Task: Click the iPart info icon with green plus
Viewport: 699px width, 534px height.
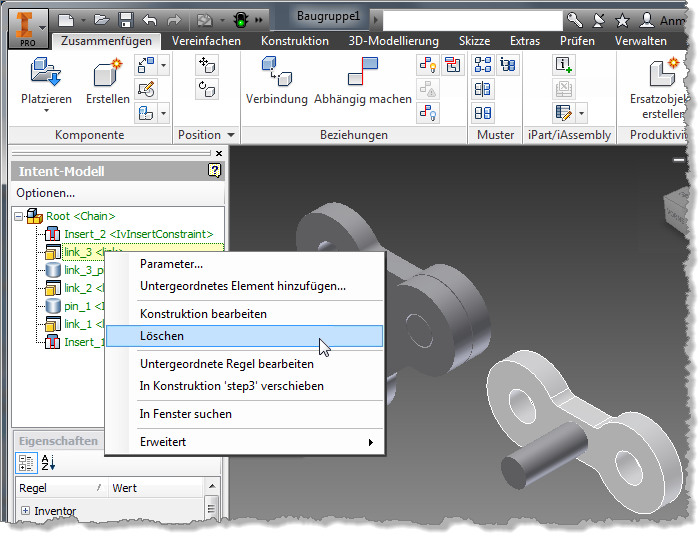Action: (563, 65)
